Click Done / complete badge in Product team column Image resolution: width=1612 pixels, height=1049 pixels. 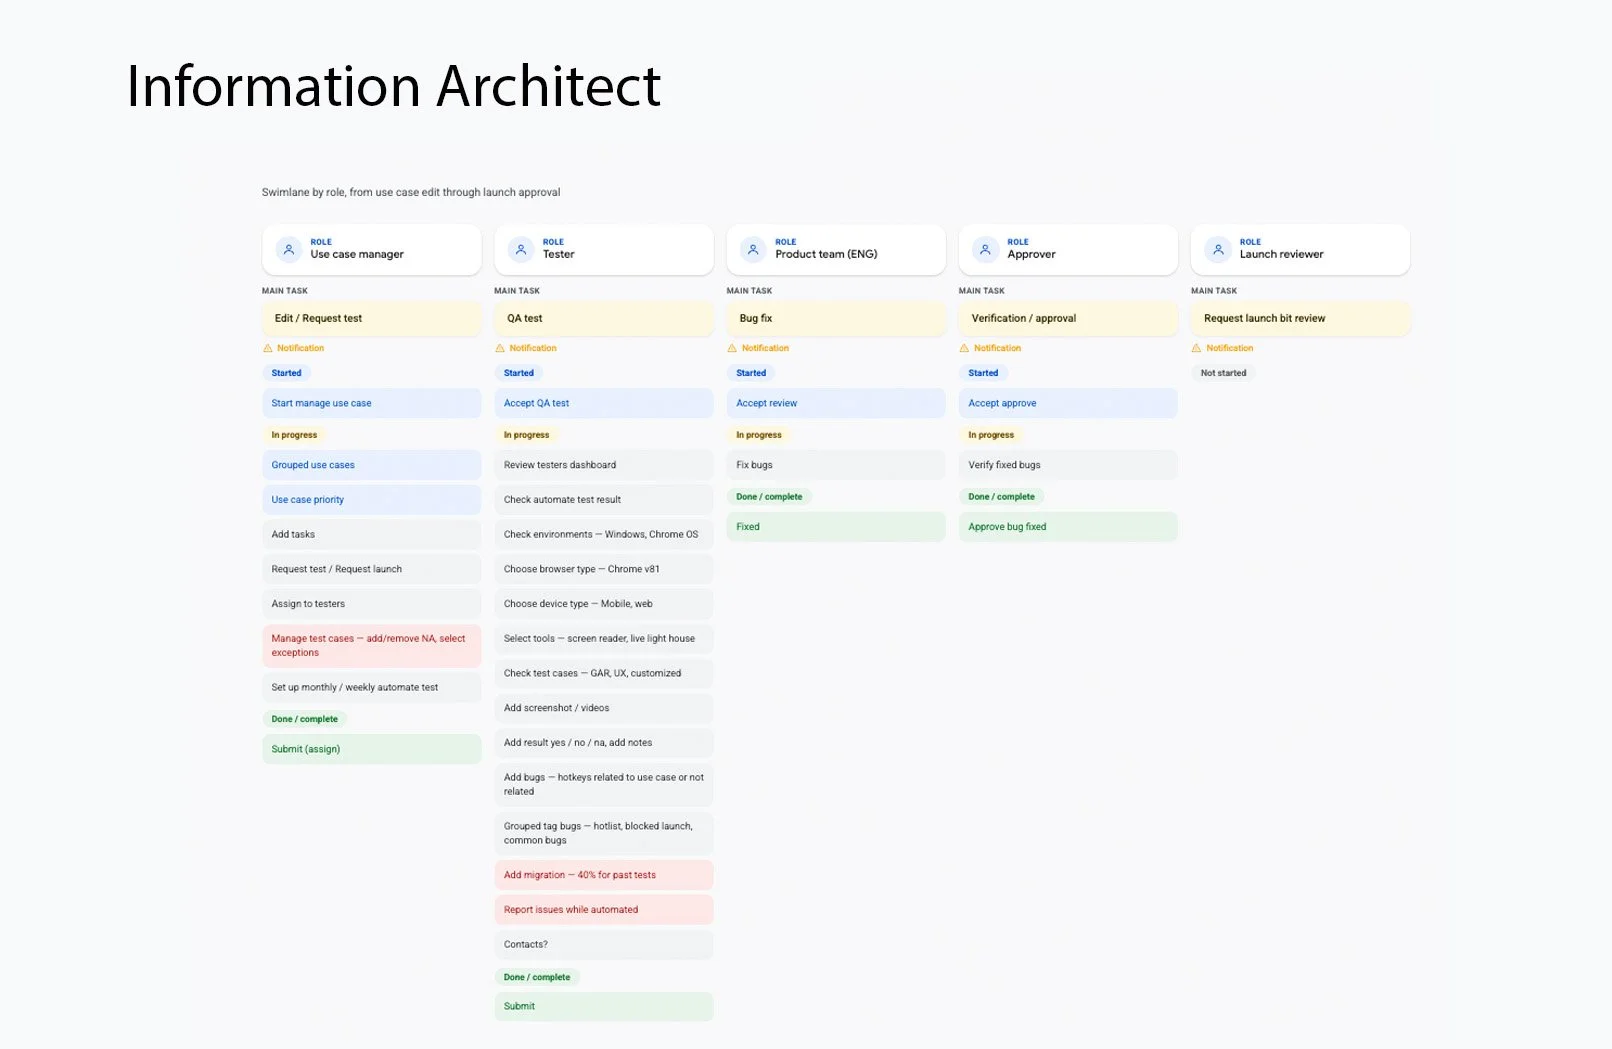point(769,497)
